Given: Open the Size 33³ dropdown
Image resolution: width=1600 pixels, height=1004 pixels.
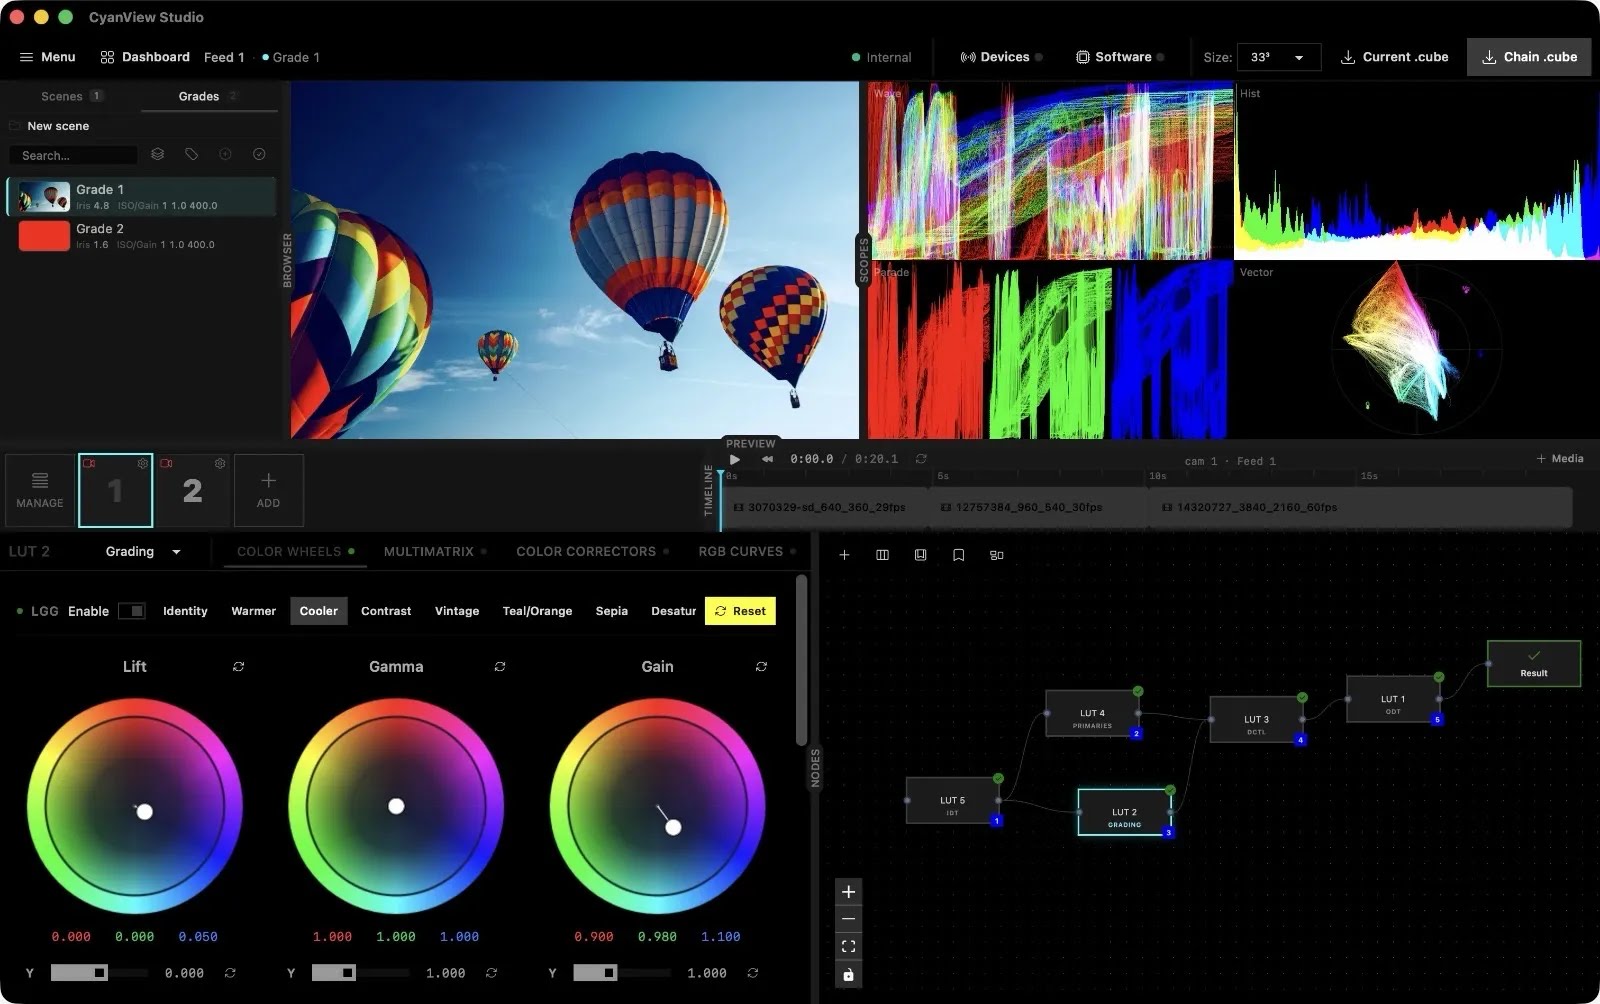Looking at the screenshot, I should 1279,57.
